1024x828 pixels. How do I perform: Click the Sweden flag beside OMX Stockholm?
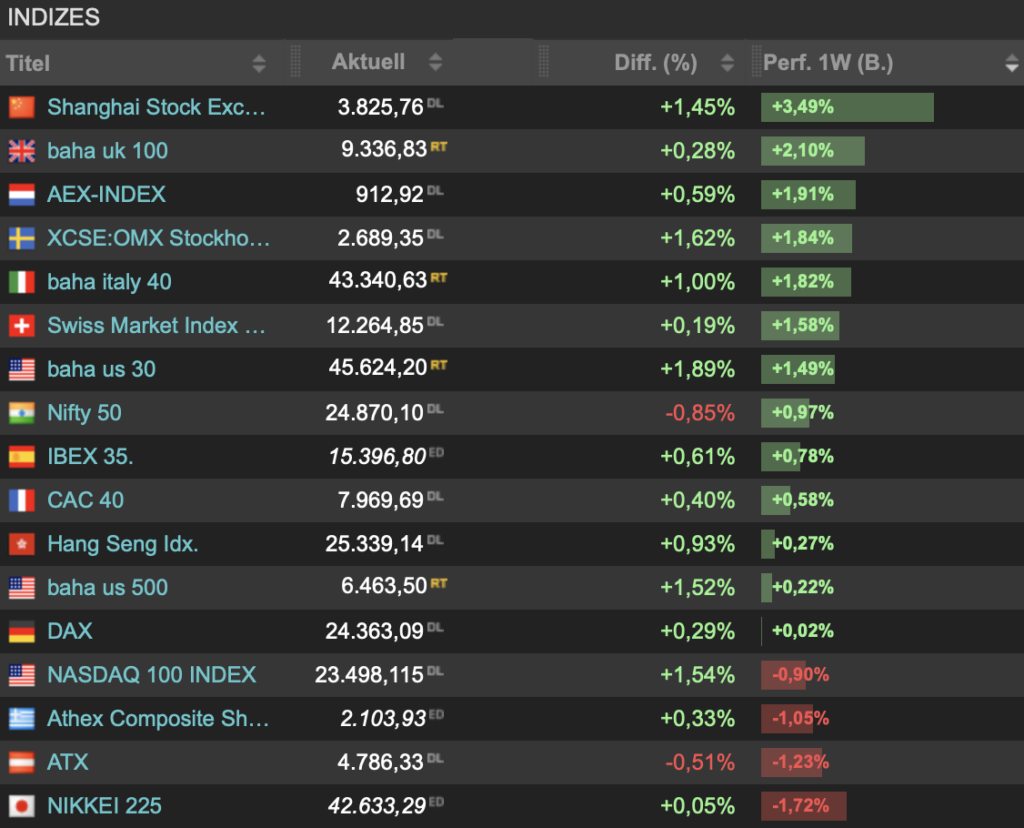click(22, 238)
